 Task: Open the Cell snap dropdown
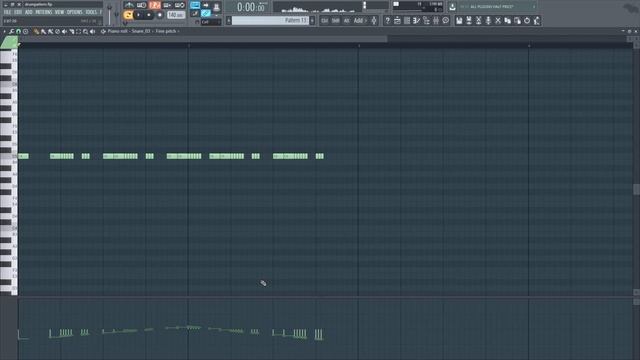pyautogui.click(x=211, y=22)
